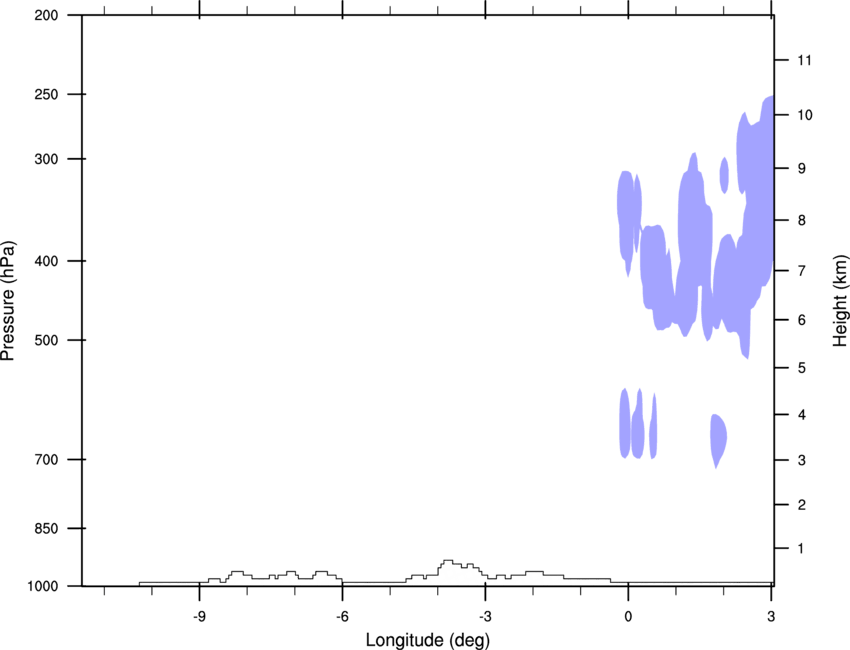Pick the 10 km height label

click(805, 115)
